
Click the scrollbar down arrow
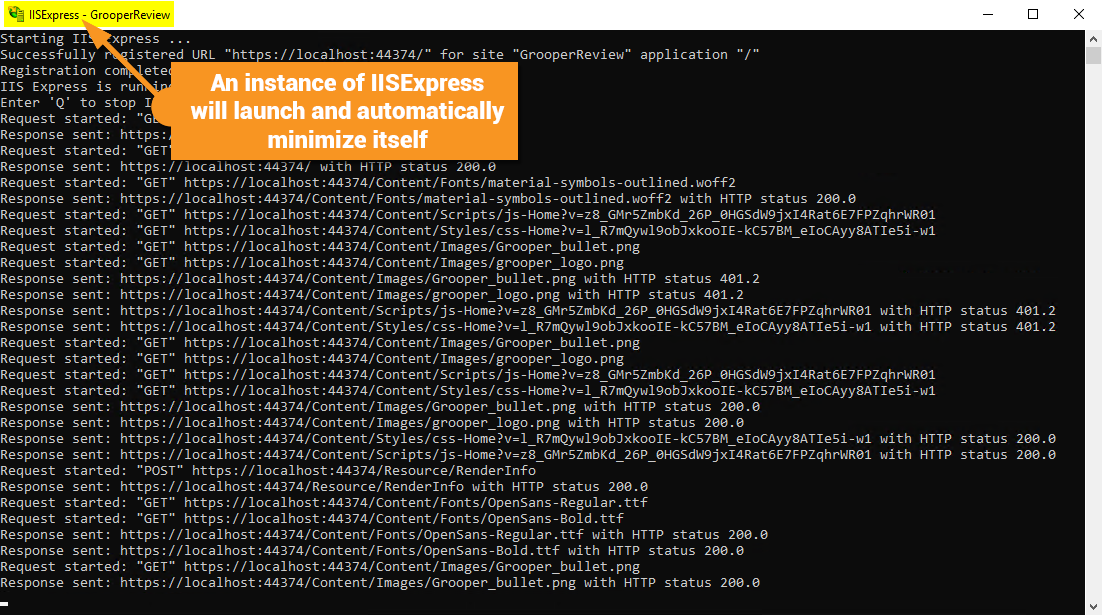tap(1093, 607)
